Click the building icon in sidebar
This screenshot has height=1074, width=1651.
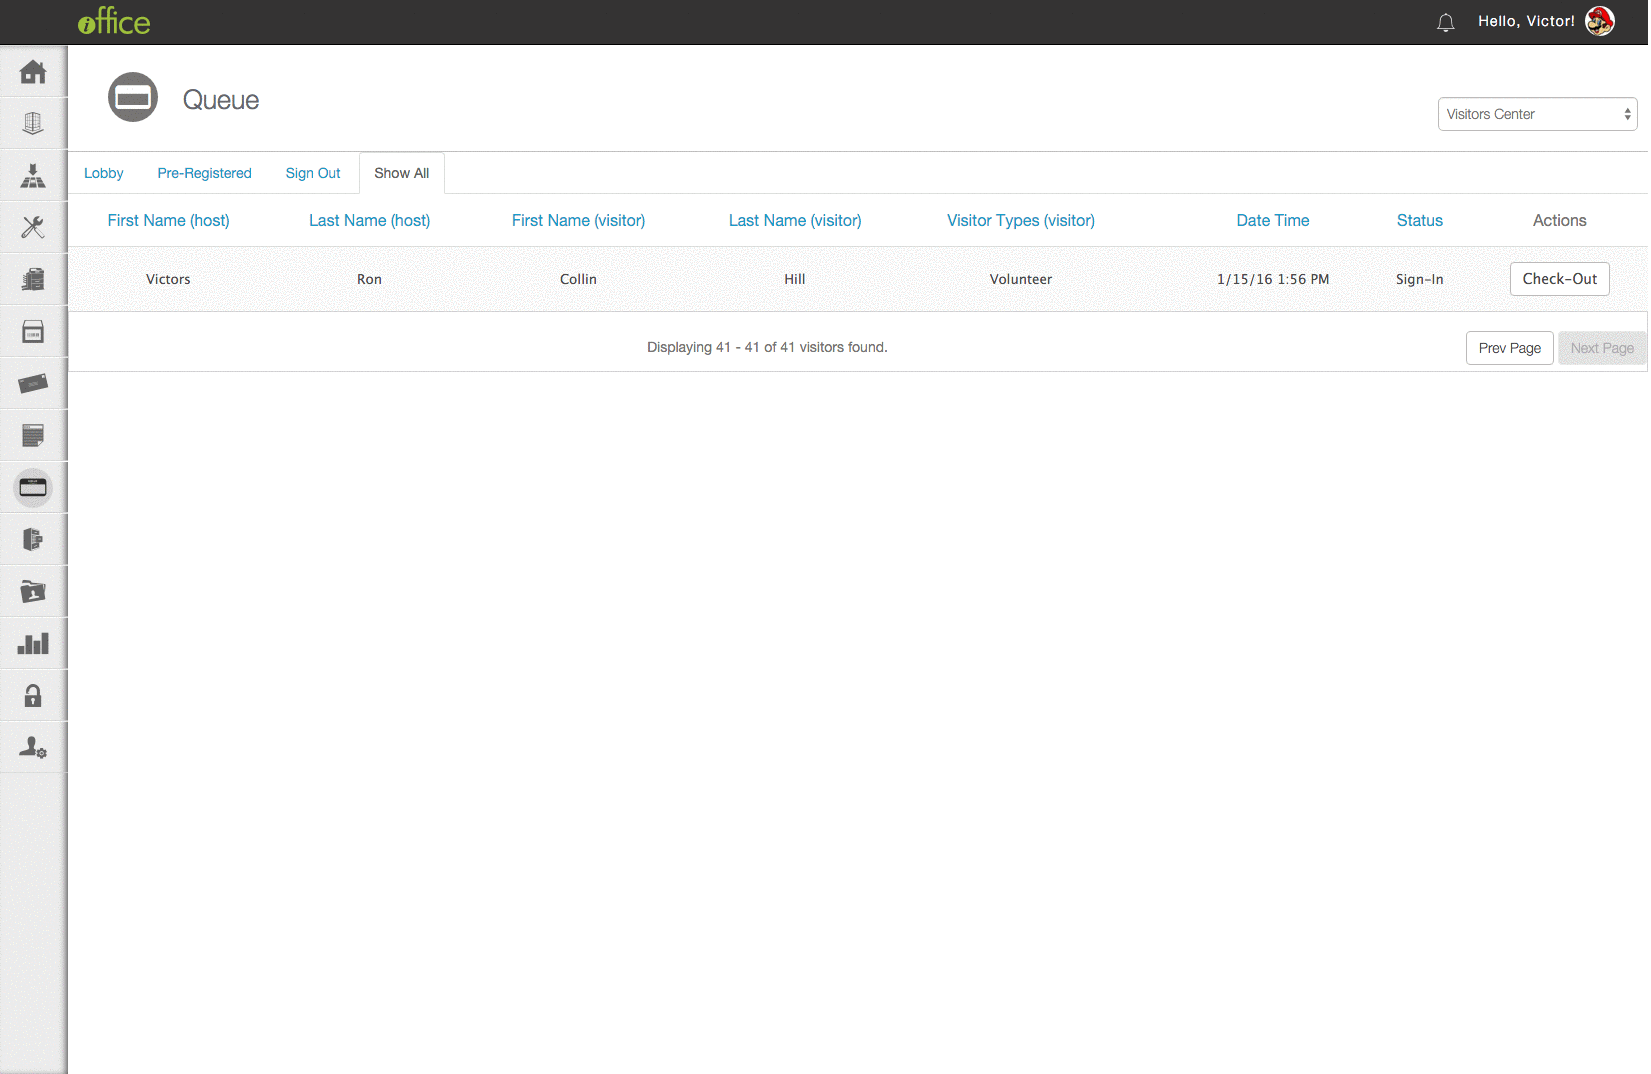[x=33, y=124]
